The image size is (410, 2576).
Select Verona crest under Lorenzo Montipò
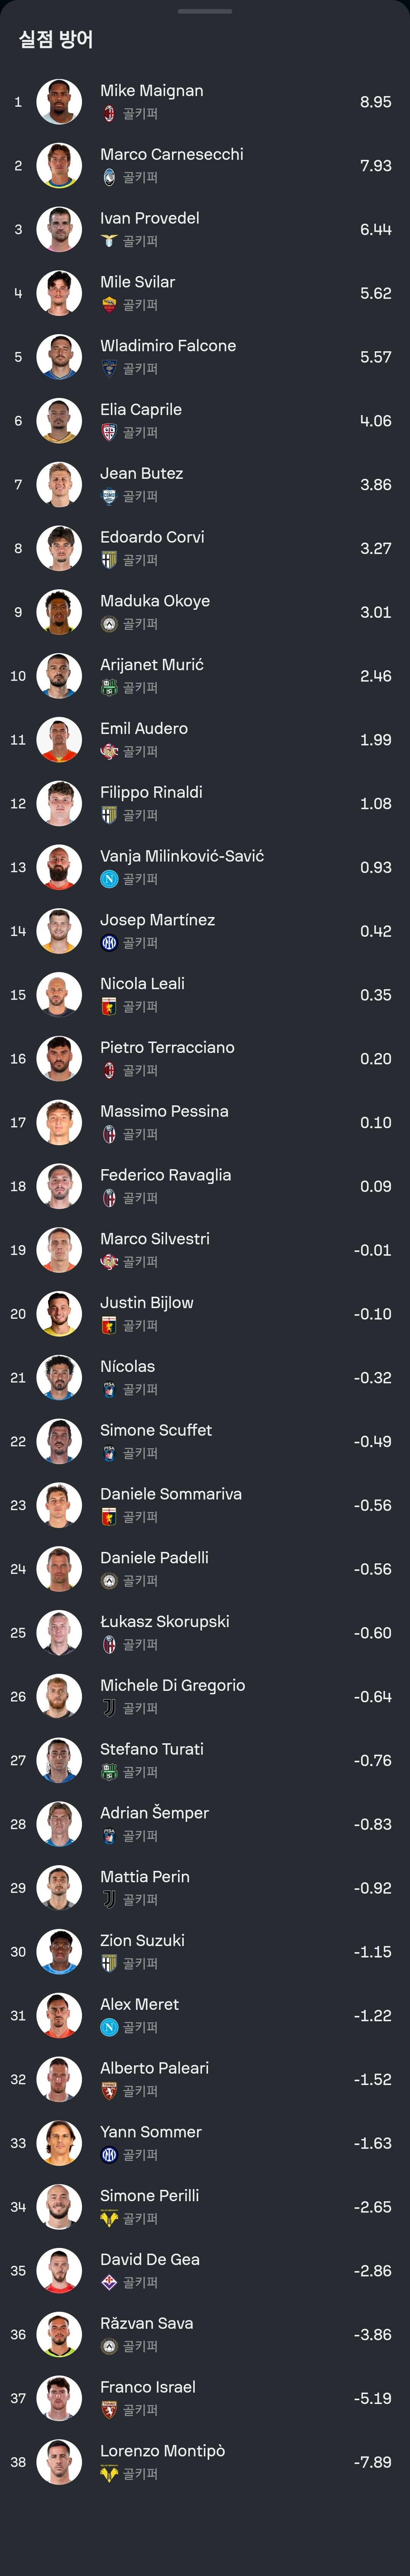coord(109,2473)
